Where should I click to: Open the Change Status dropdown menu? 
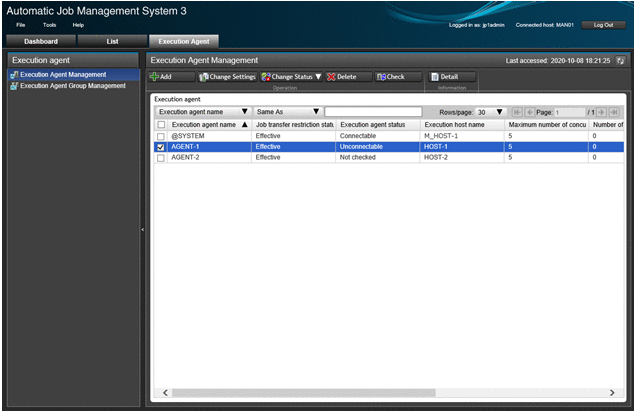(x=291, y=77)
